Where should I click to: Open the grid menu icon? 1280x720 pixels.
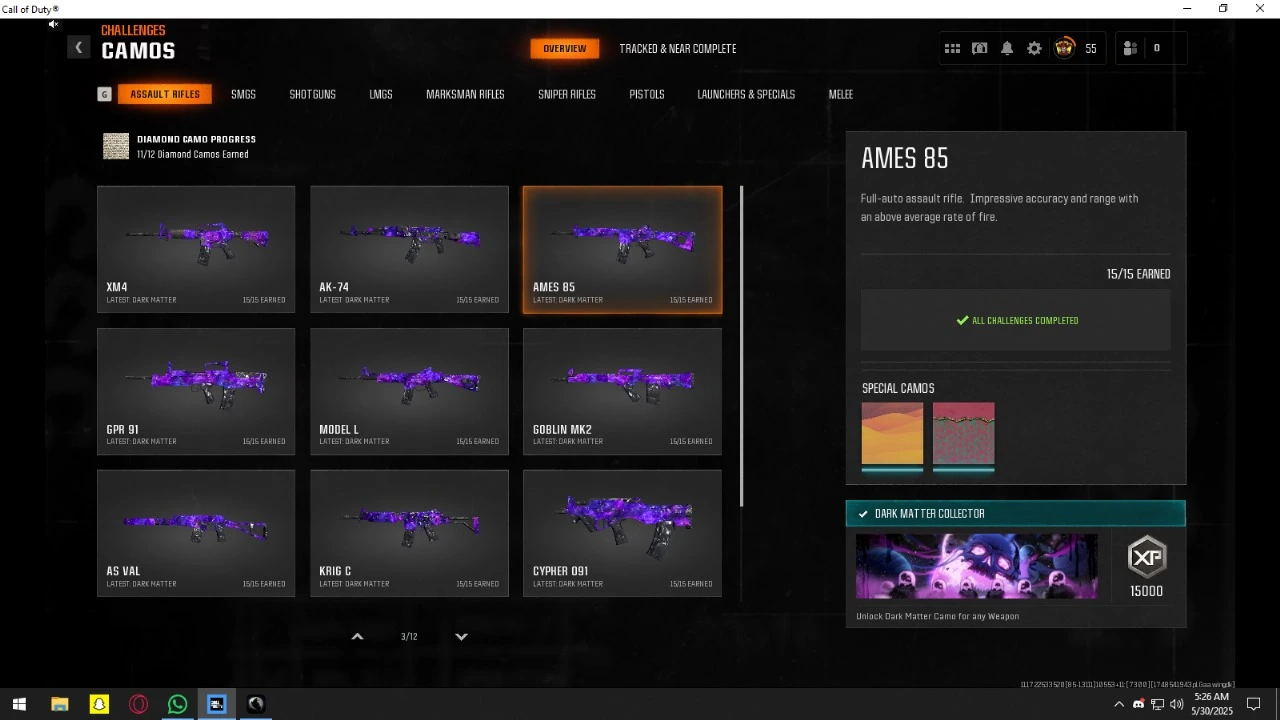click(952, 48)
